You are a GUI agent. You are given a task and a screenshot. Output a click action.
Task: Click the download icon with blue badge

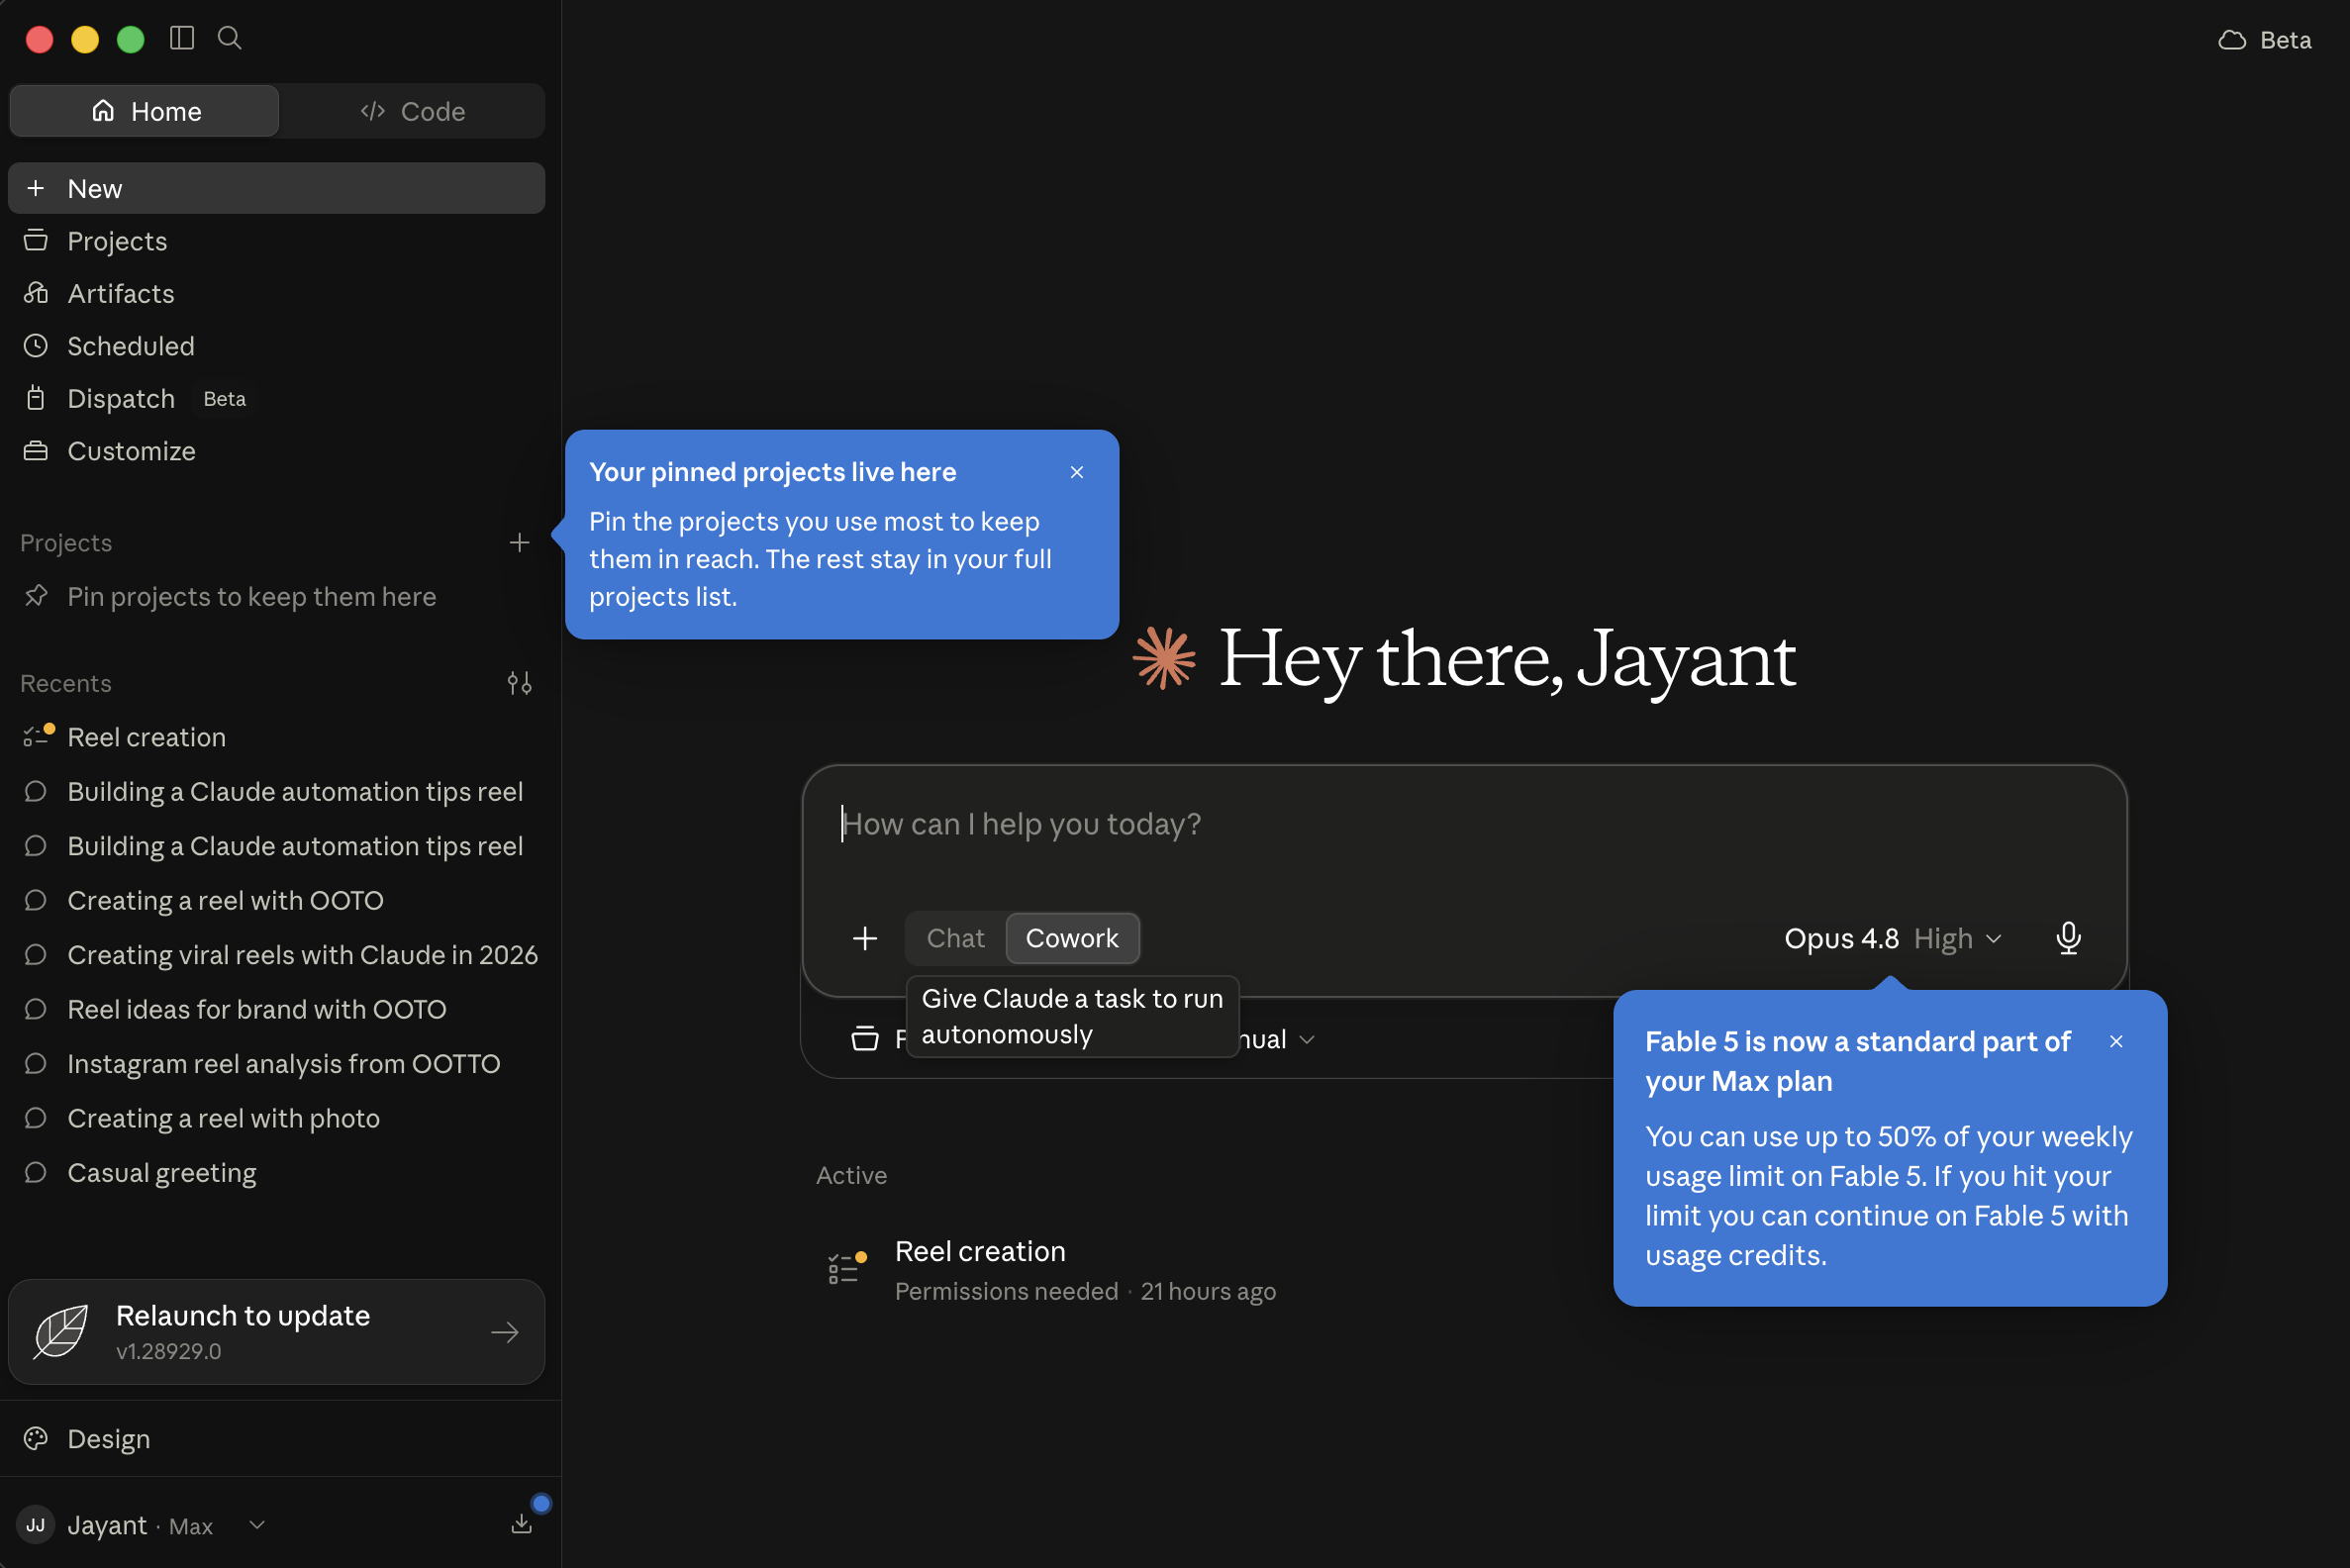[522, 1524]
